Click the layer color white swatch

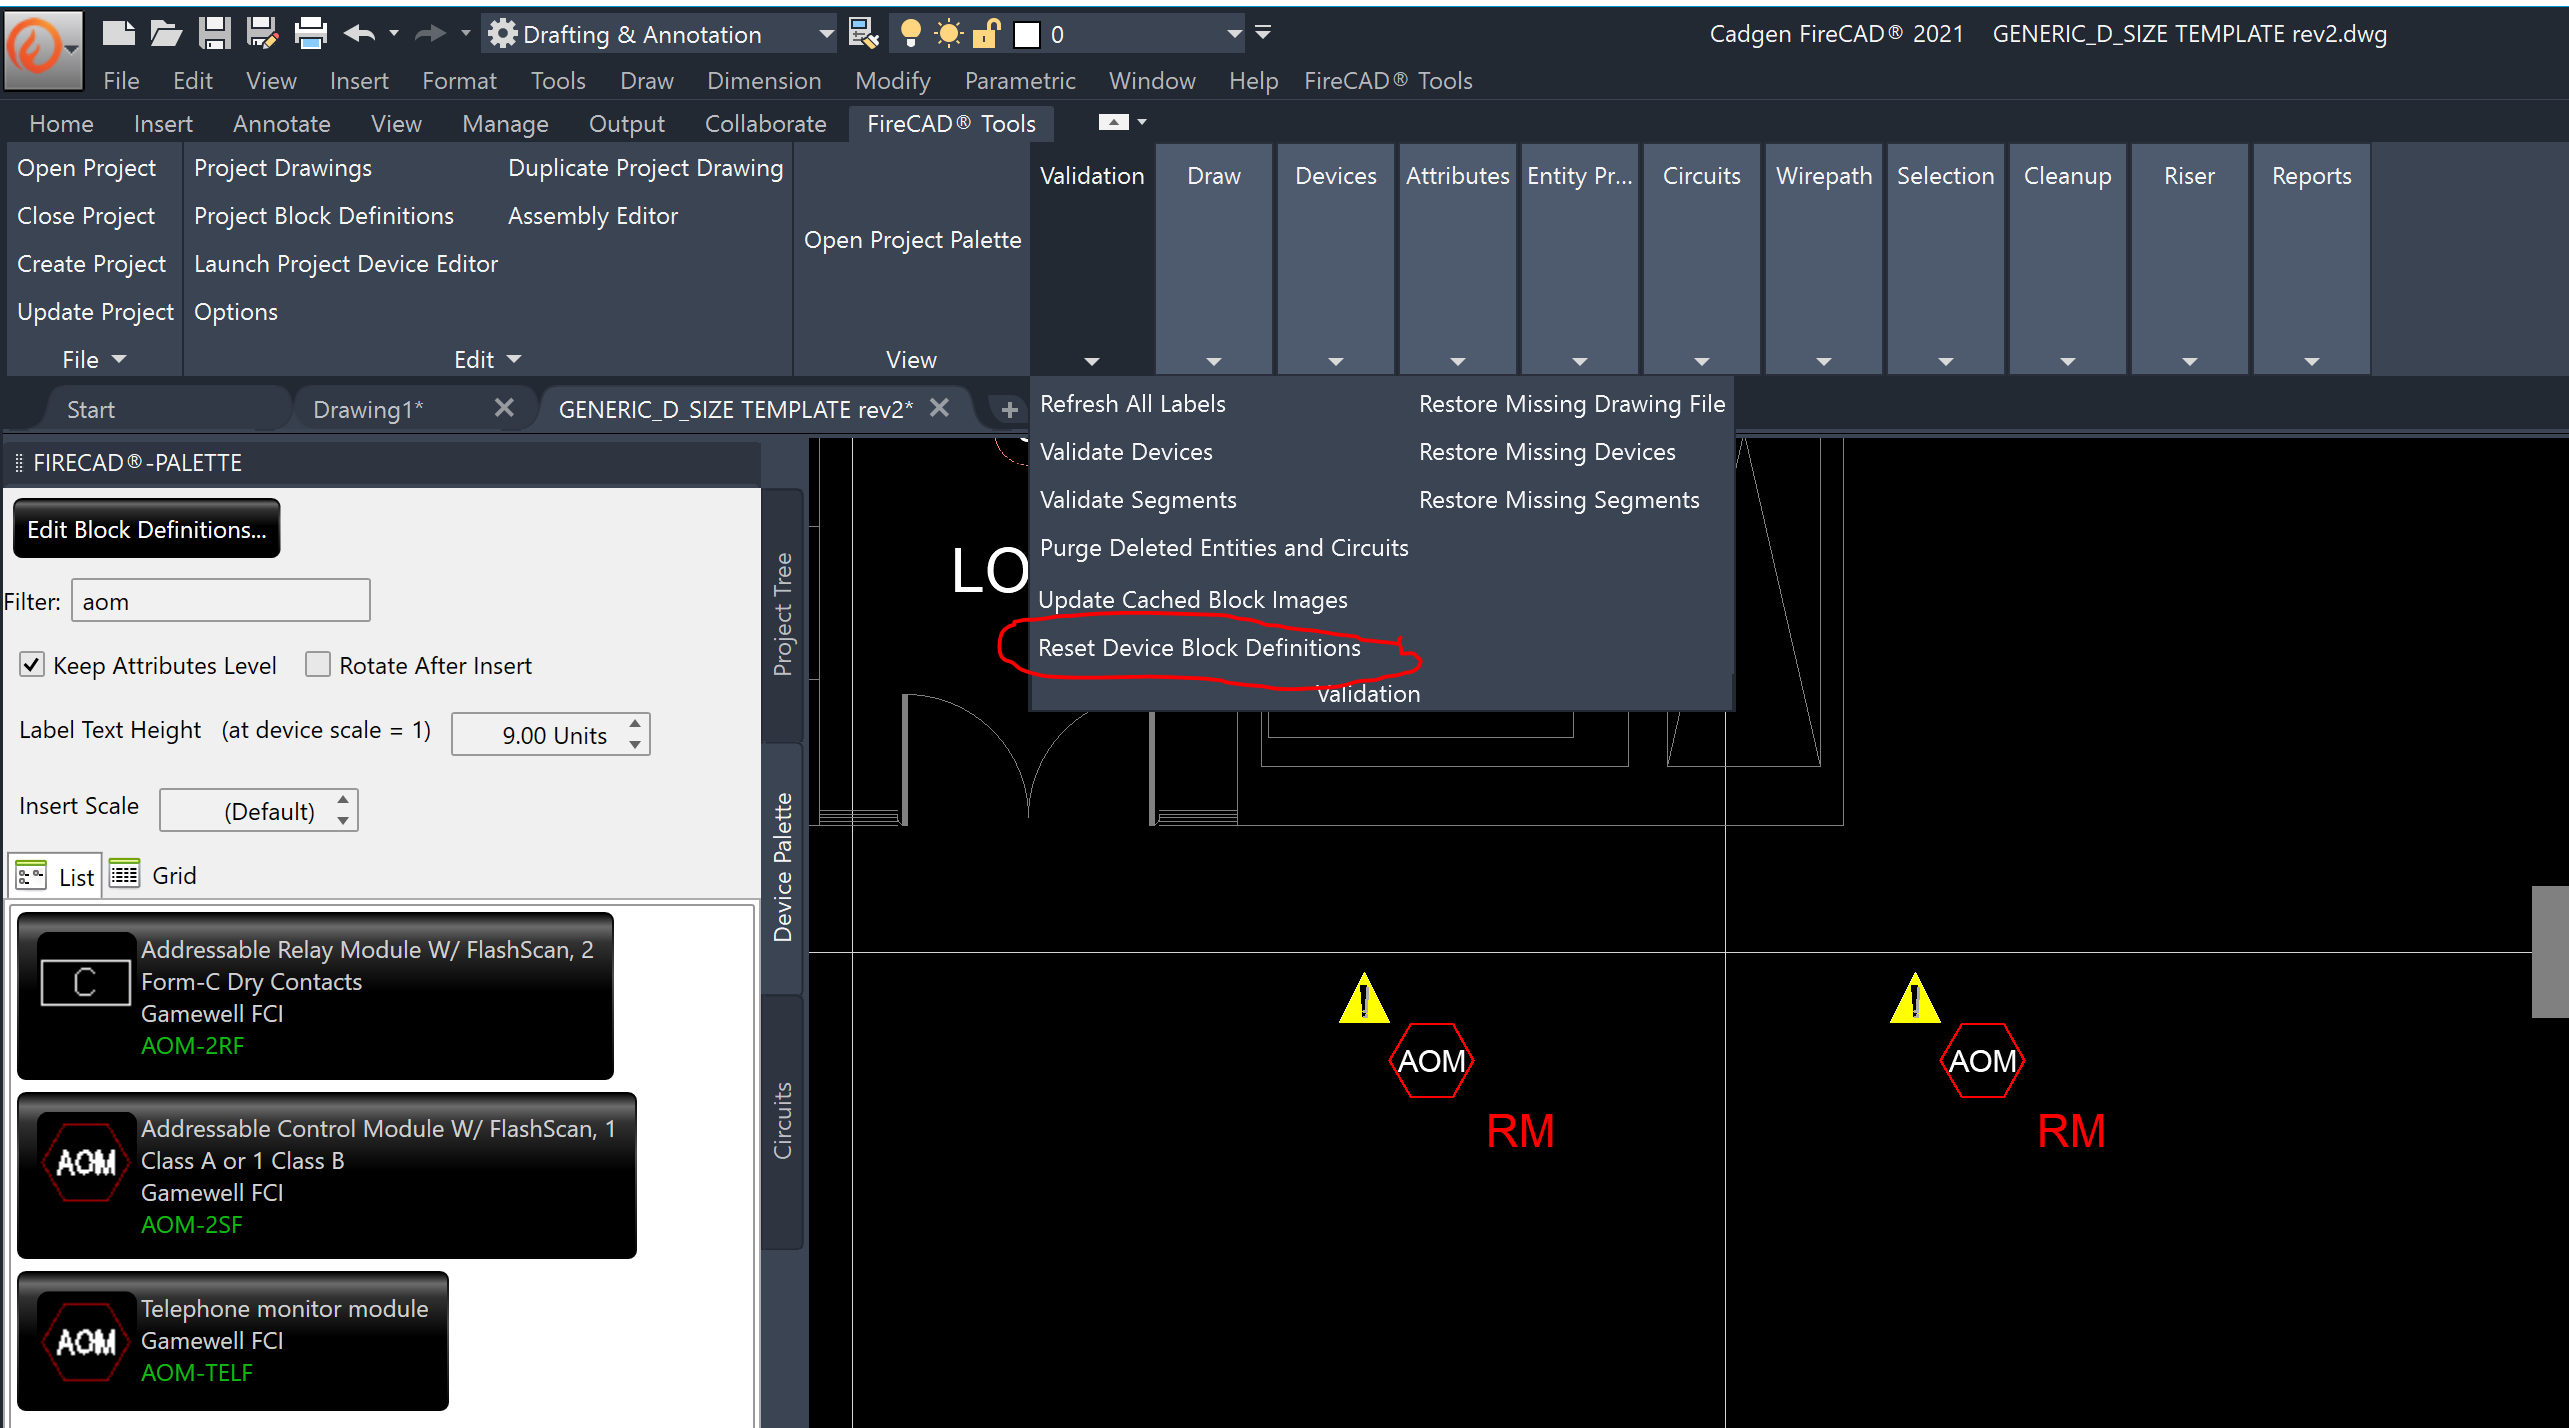click(x=1027, y=35)
